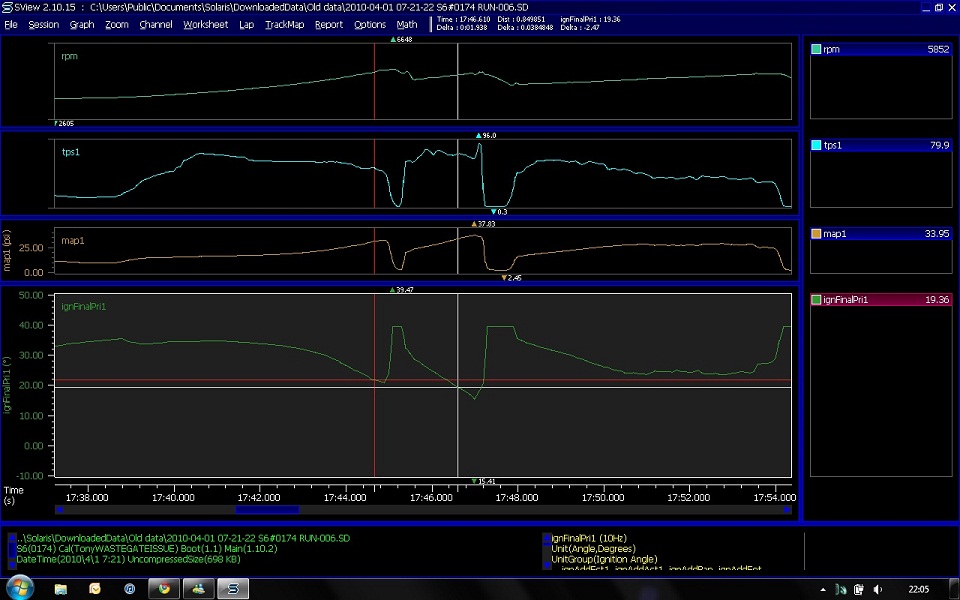960x600 pixels.
Task: Open the Options menu
Action: (370, 24)
